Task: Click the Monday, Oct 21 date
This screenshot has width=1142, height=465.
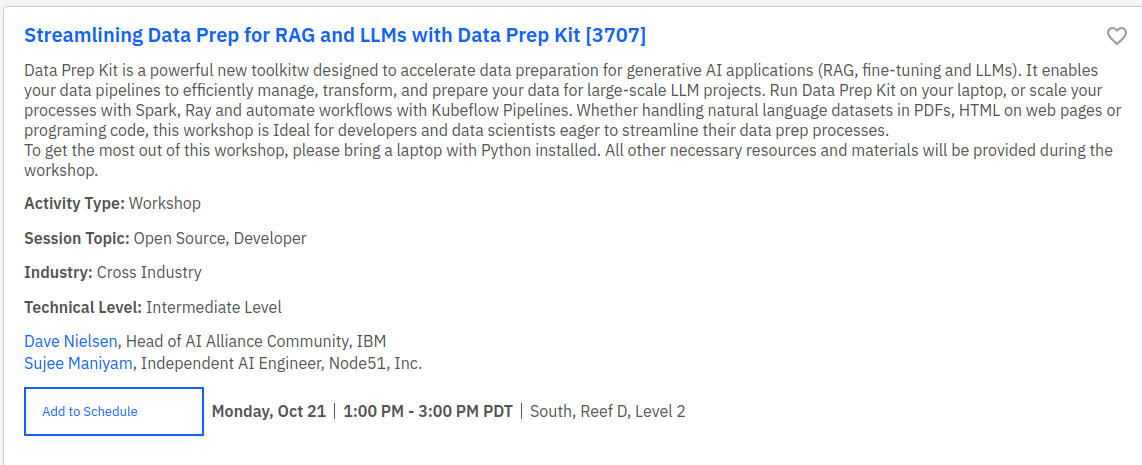Action: click(269, 411)
